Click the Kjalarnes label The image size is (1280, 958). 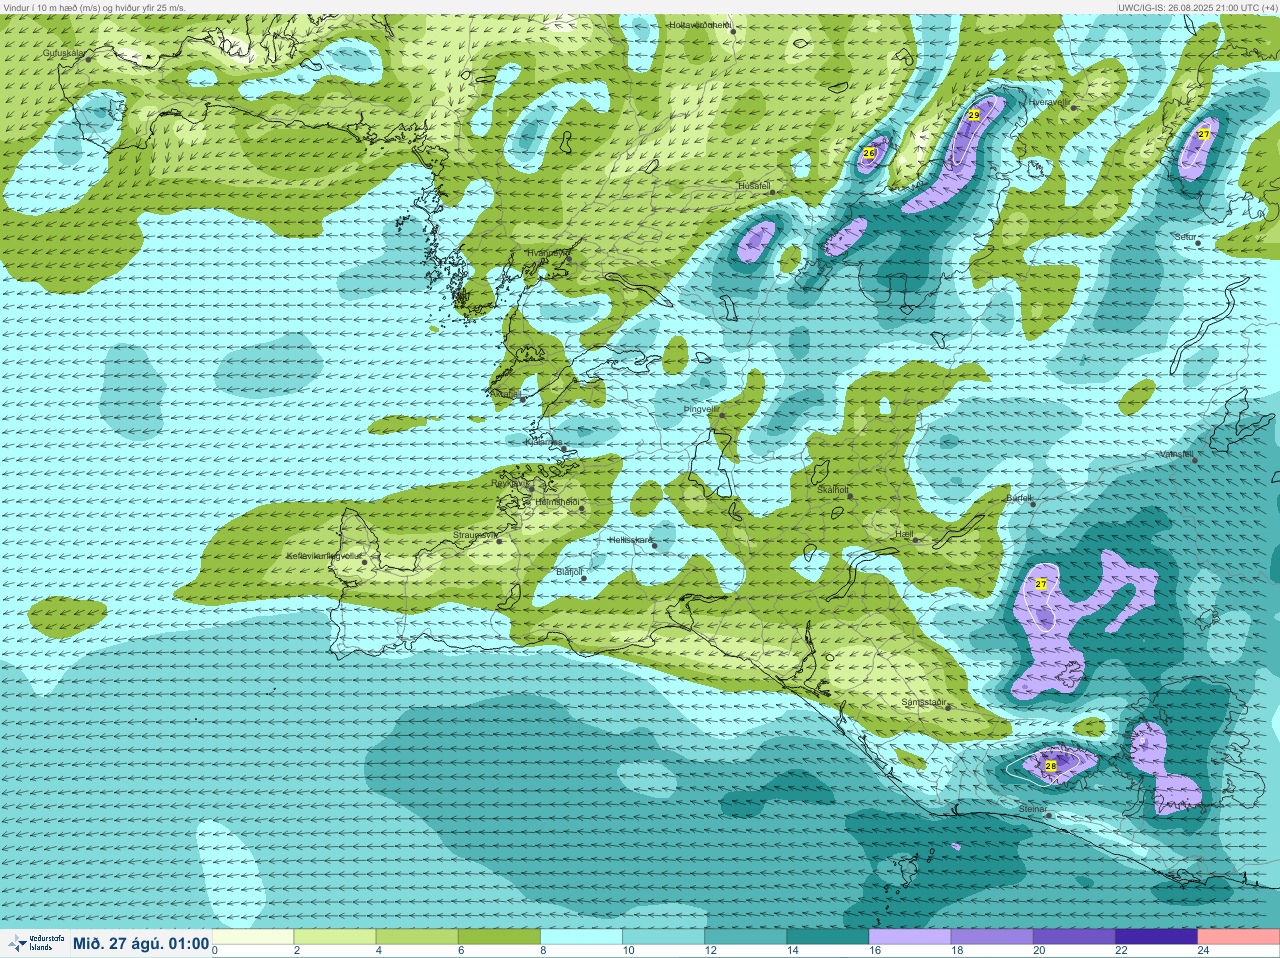pyautogui.click(x=545, y=441)
